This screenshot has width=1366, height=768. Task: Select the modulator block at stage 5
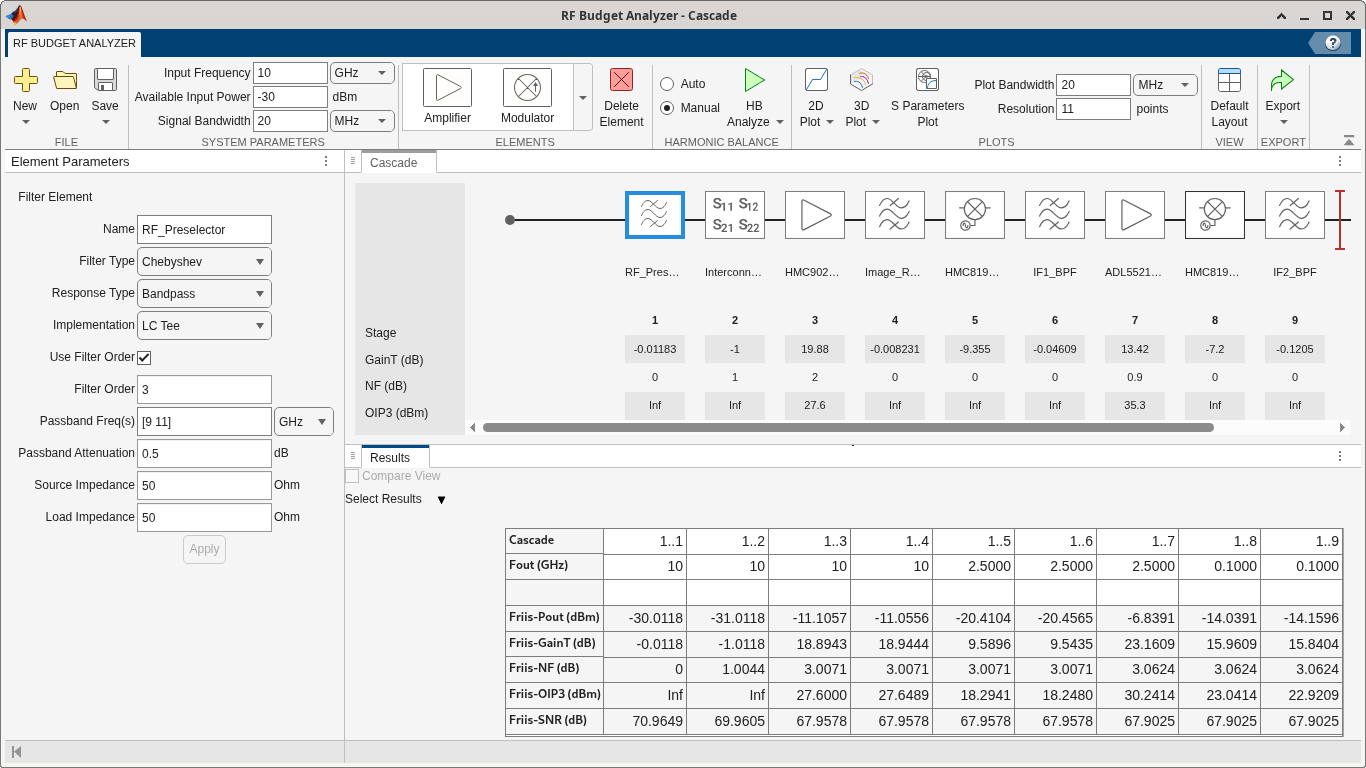click(975, 215)
